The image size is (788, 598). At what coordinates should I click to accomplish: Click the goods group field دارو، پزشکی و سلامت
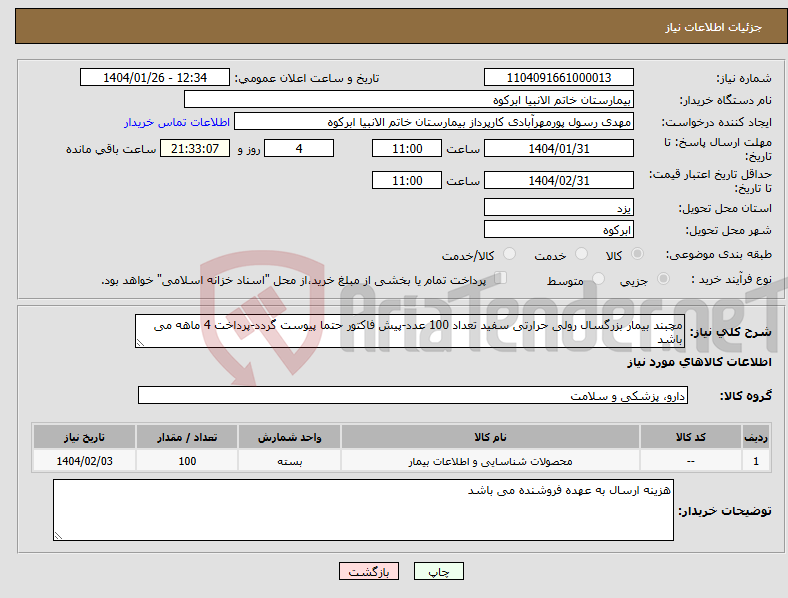413,395
